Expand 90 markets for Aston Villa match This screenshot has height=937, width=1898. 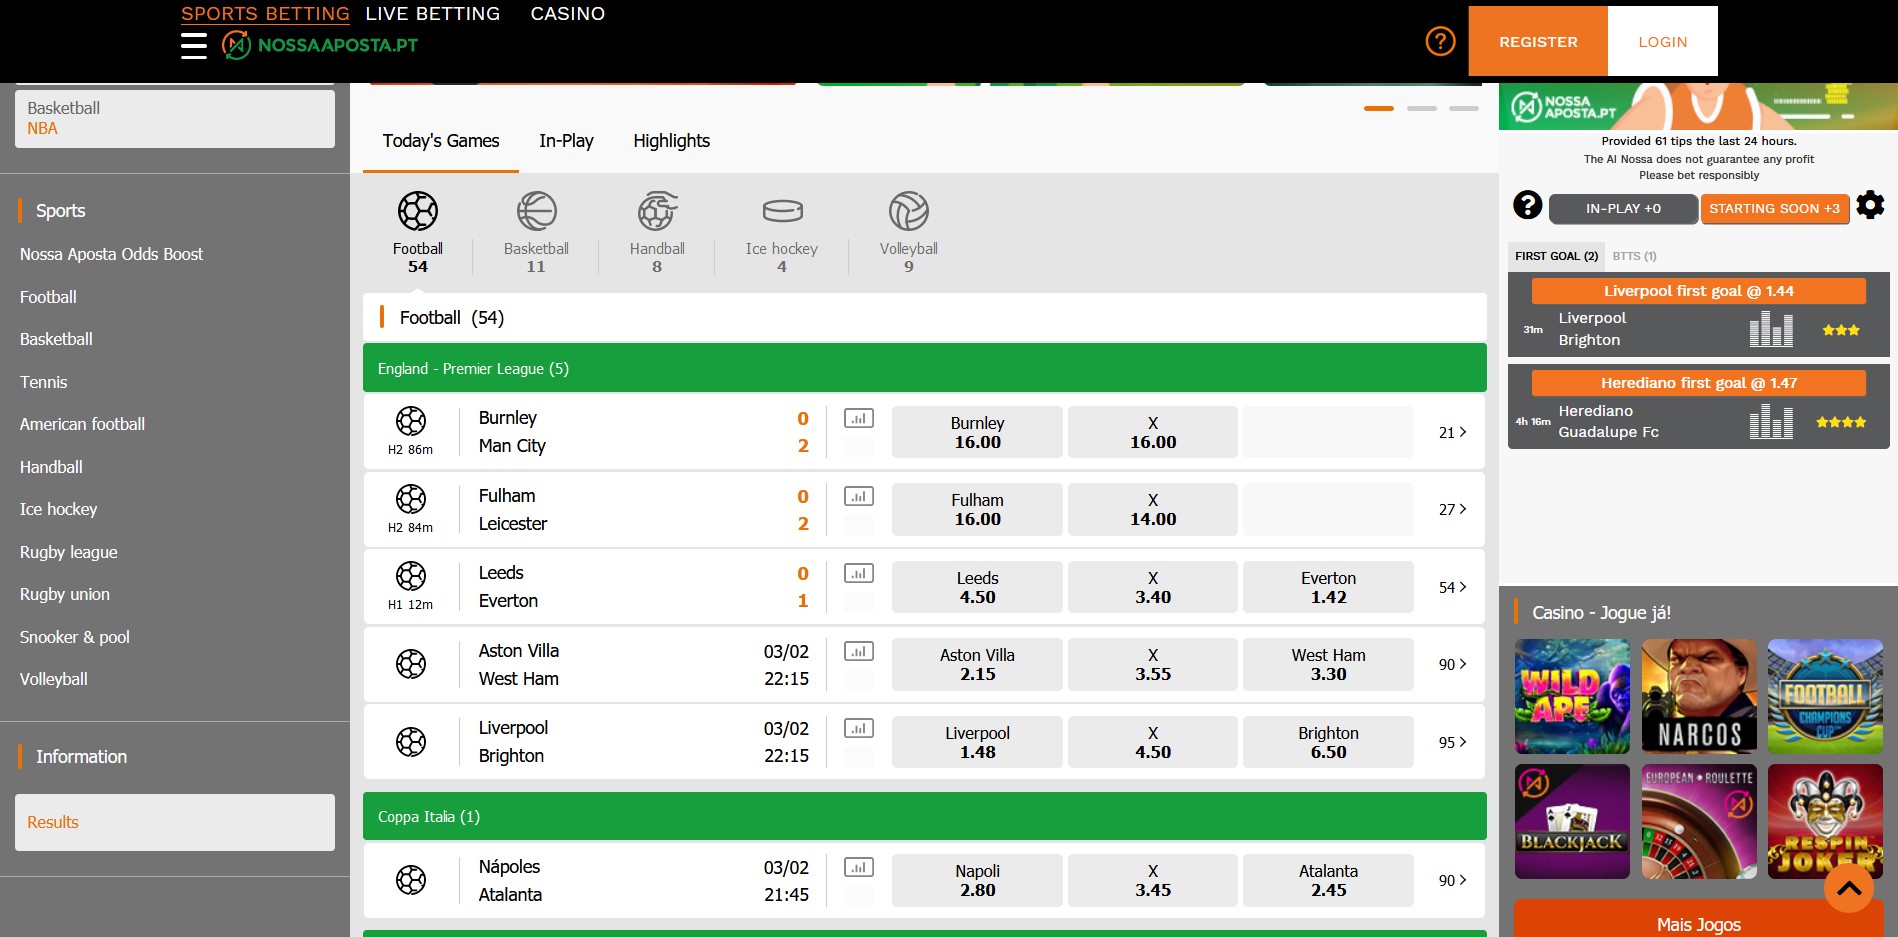click(1452, 664)
